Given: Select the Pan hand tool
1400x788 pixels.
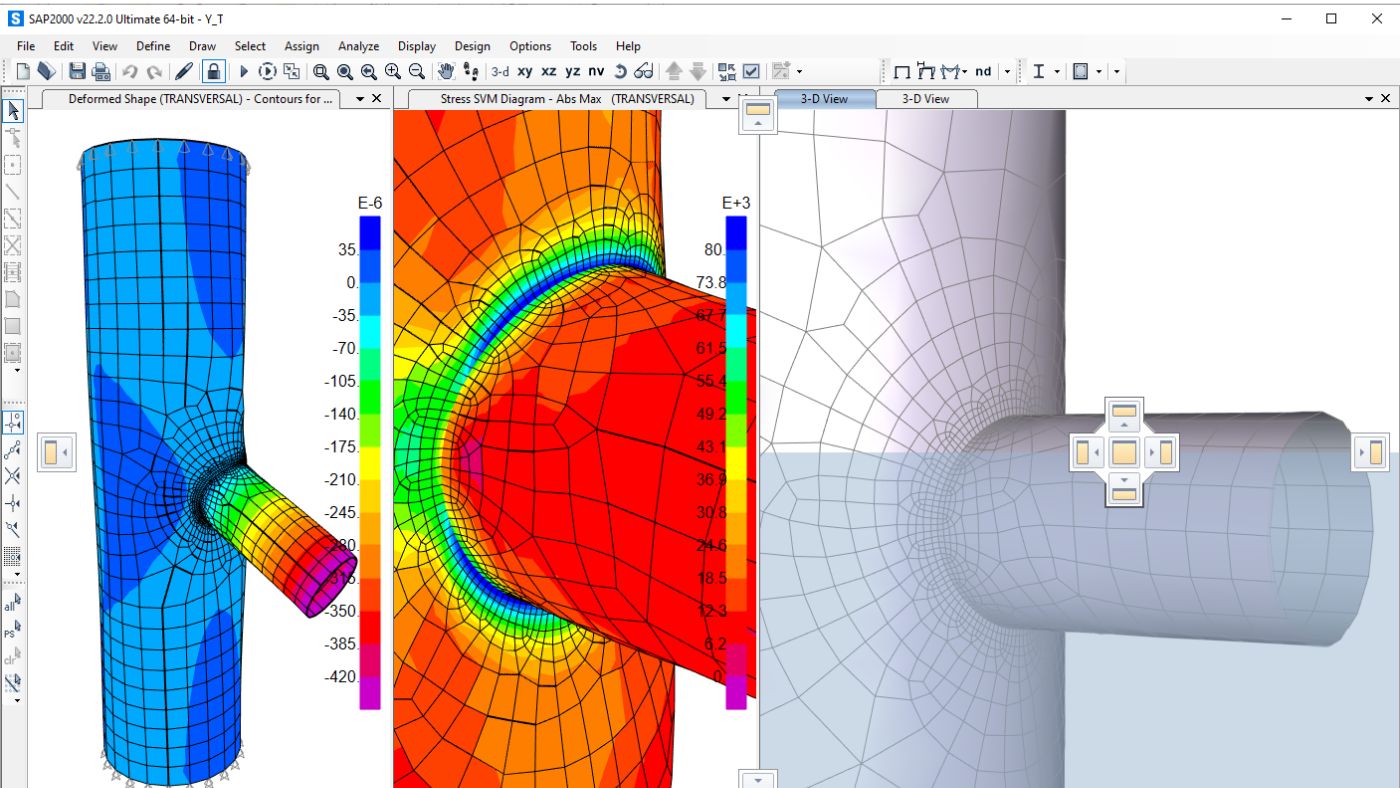Looking at the screenshot, I should 446,71.
